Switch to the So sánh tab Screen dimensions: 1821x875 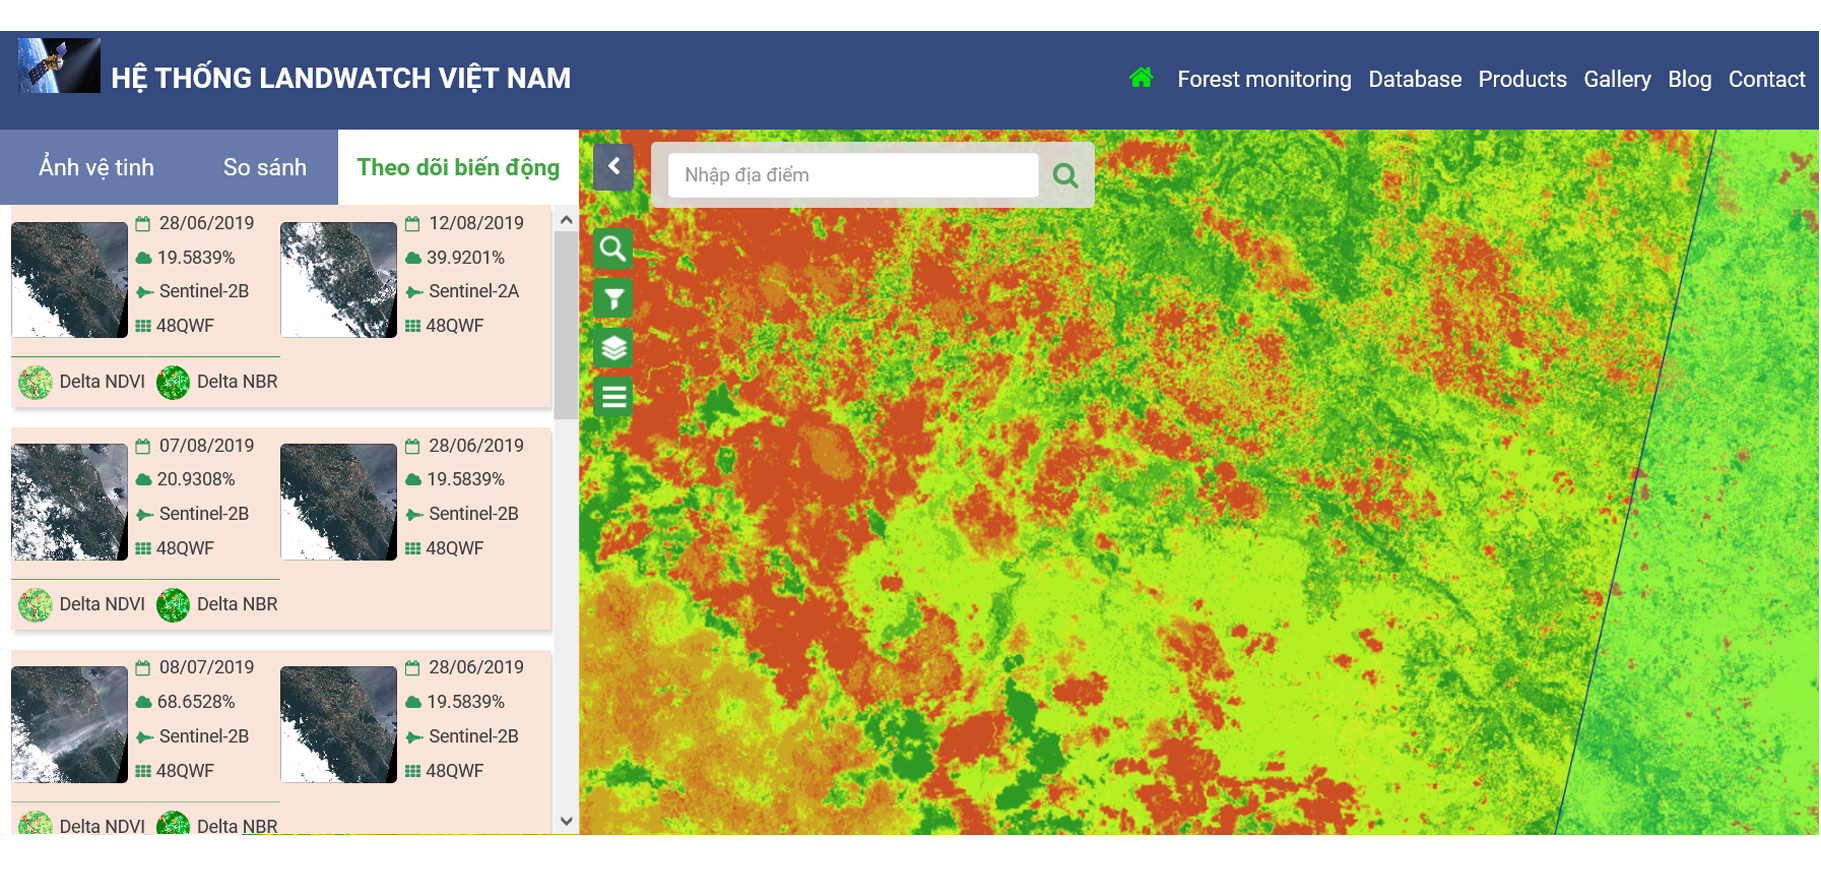[264, 168]
